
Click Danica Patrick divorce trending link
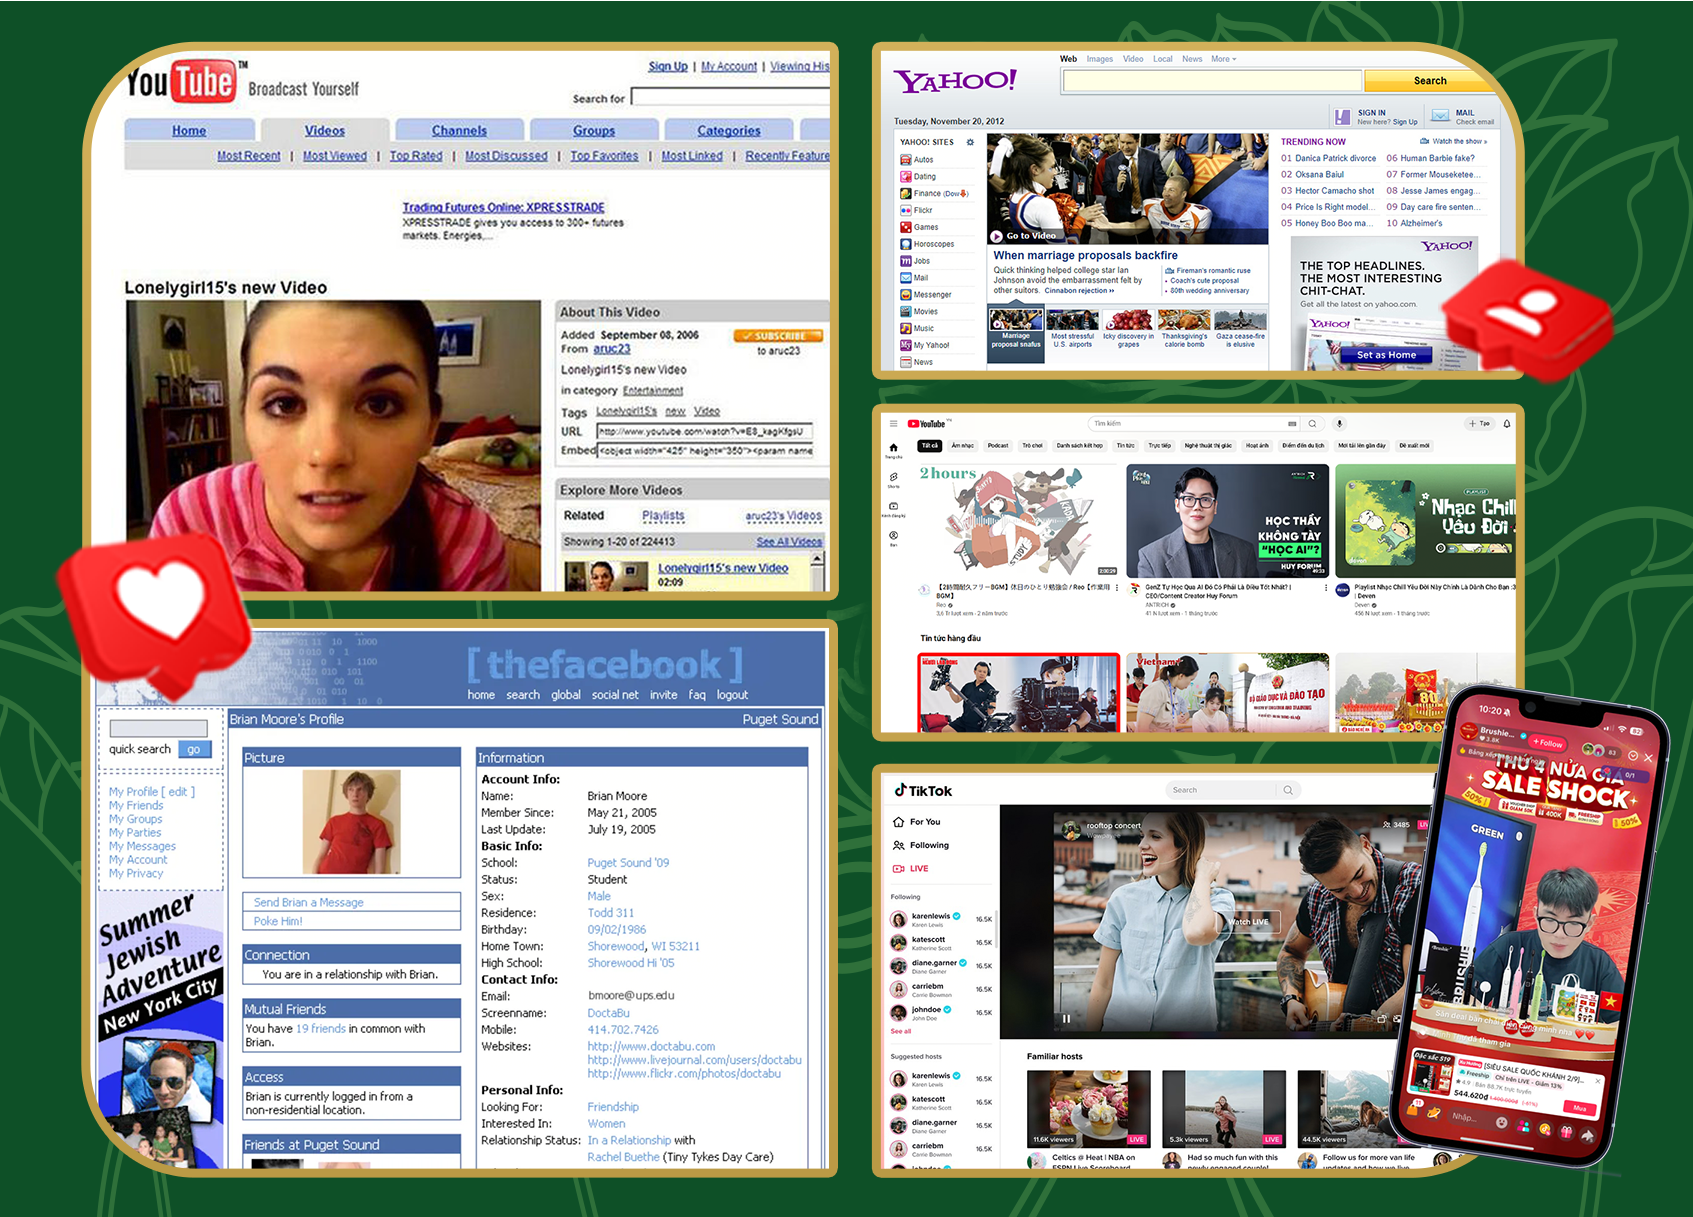click(x=1335, y=158)
